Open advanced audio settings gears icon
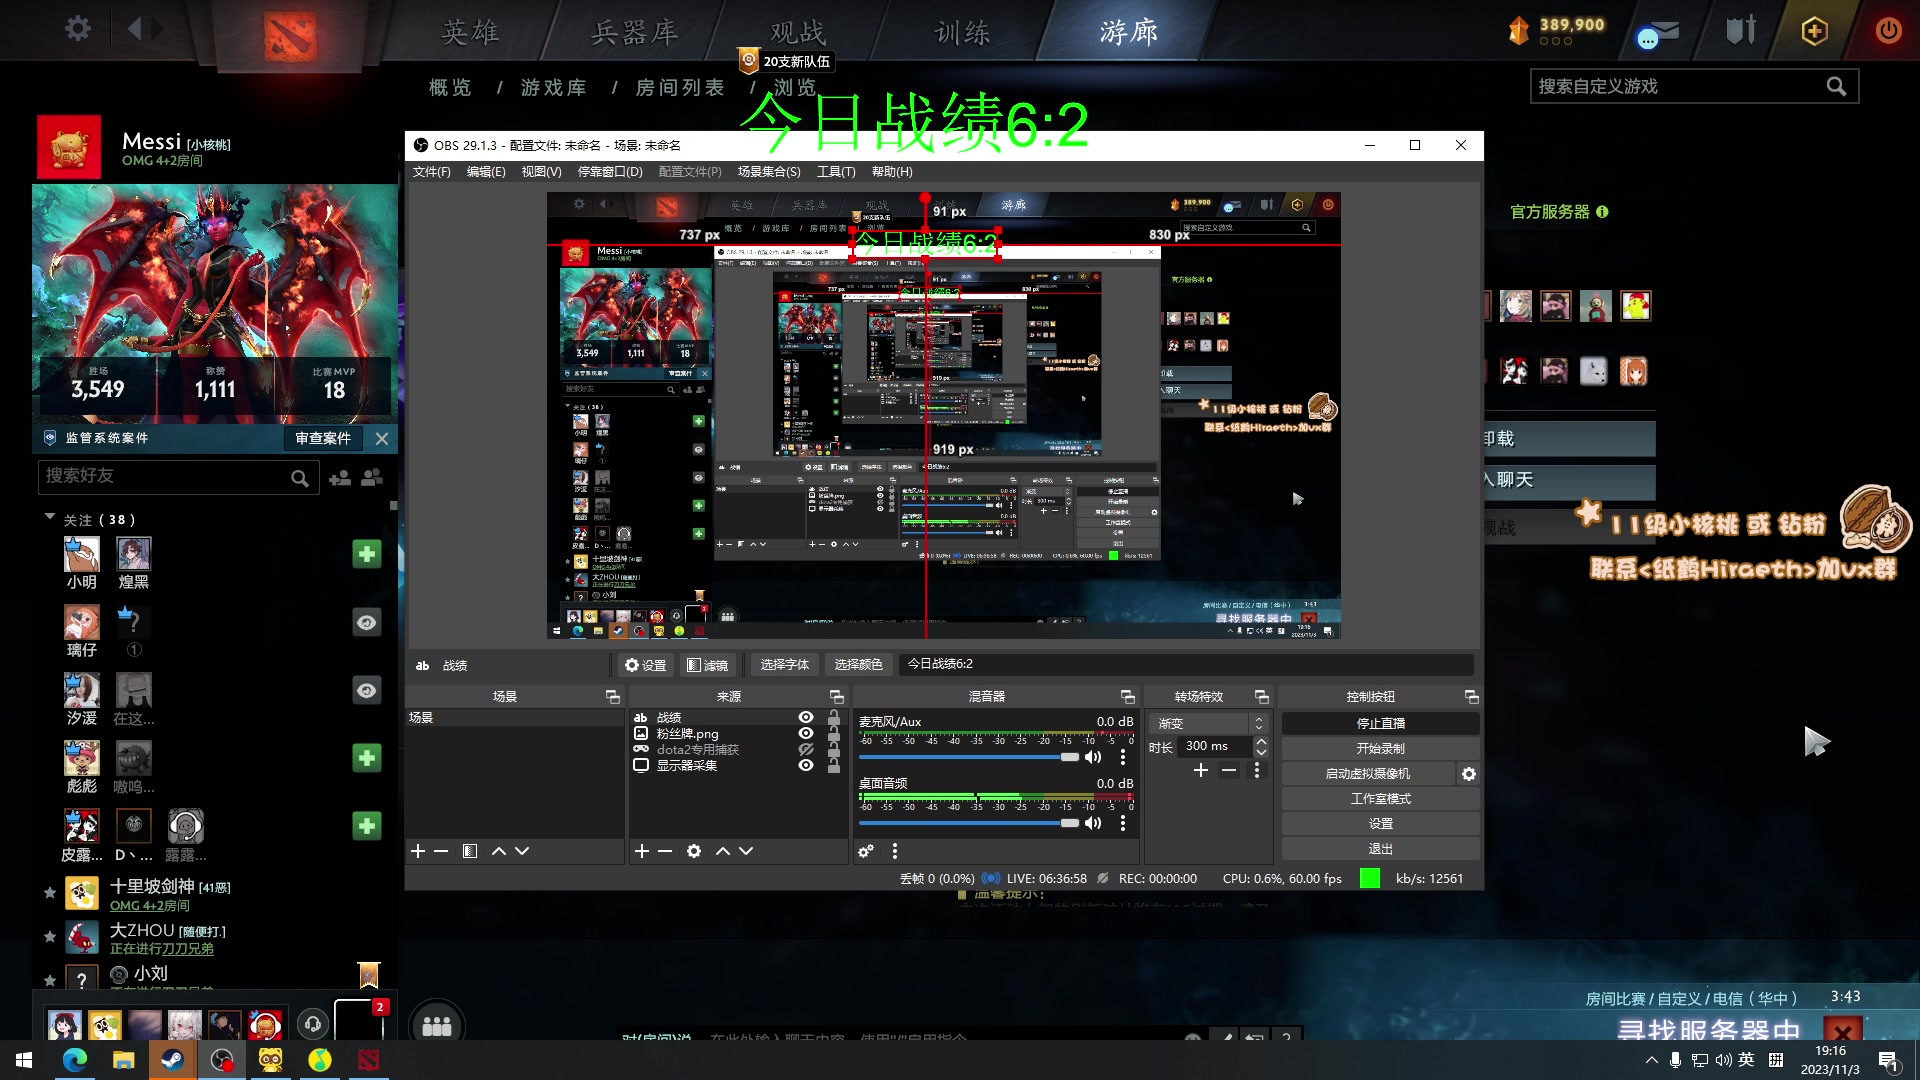This screenshot has width=1920, height=1080. pos(866,851)
